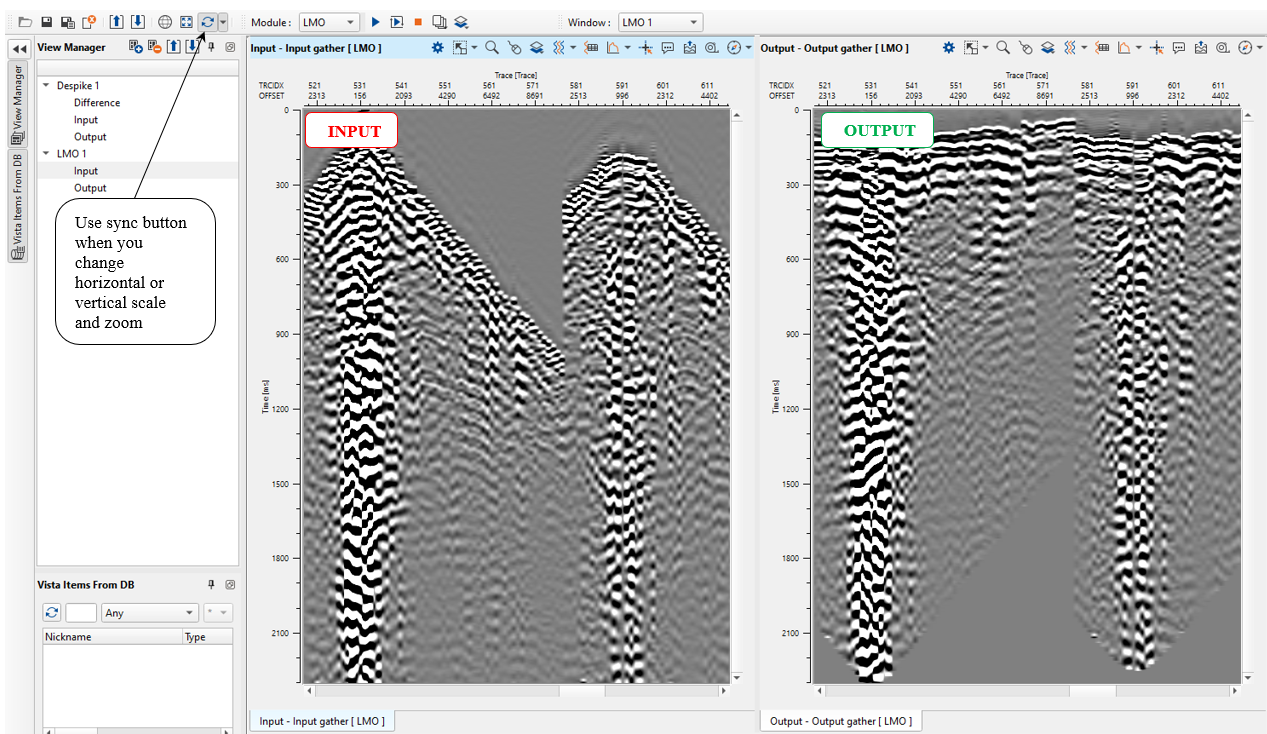Screen dimensions: 1267x734
Task: Refresh Vista Items From DB list
Action: coord(52,613)
